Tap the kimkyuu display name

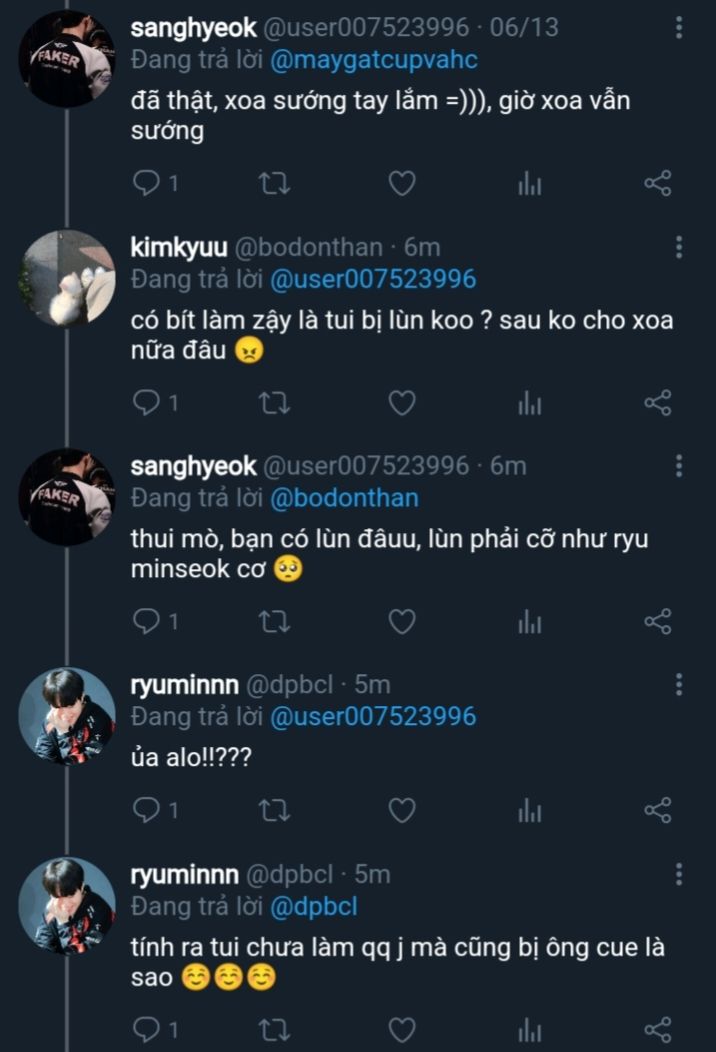point(177,247)
